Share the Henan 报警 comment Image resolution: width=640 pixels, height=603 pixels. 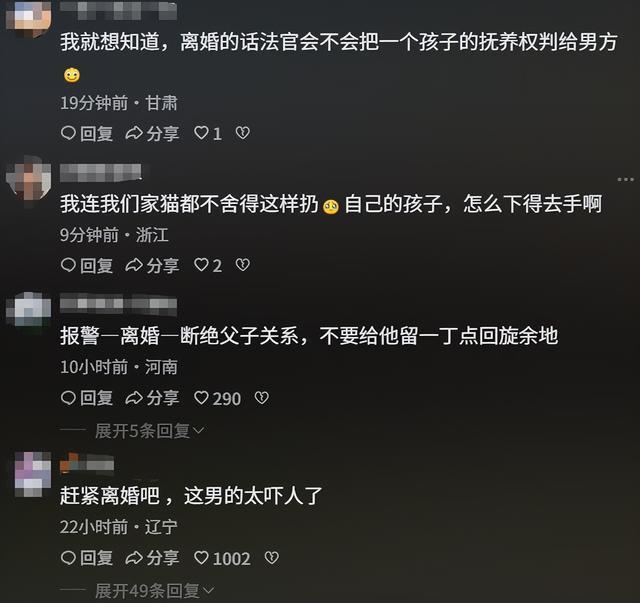152,398
